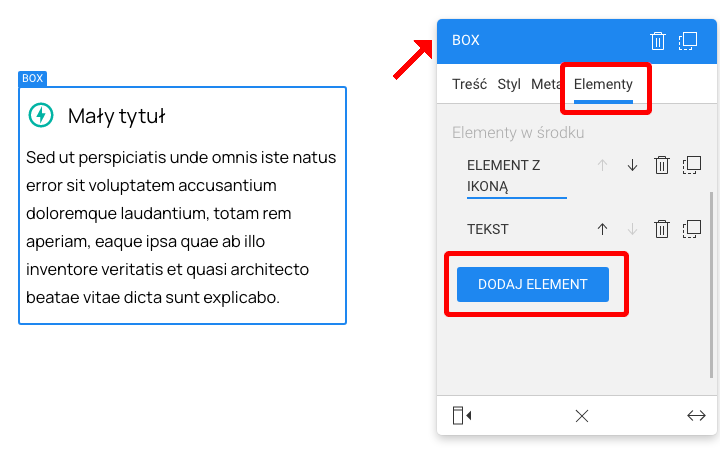Move TEKST element up with arrow
Viewport: 720px width, 461px height.
point(602,229)
